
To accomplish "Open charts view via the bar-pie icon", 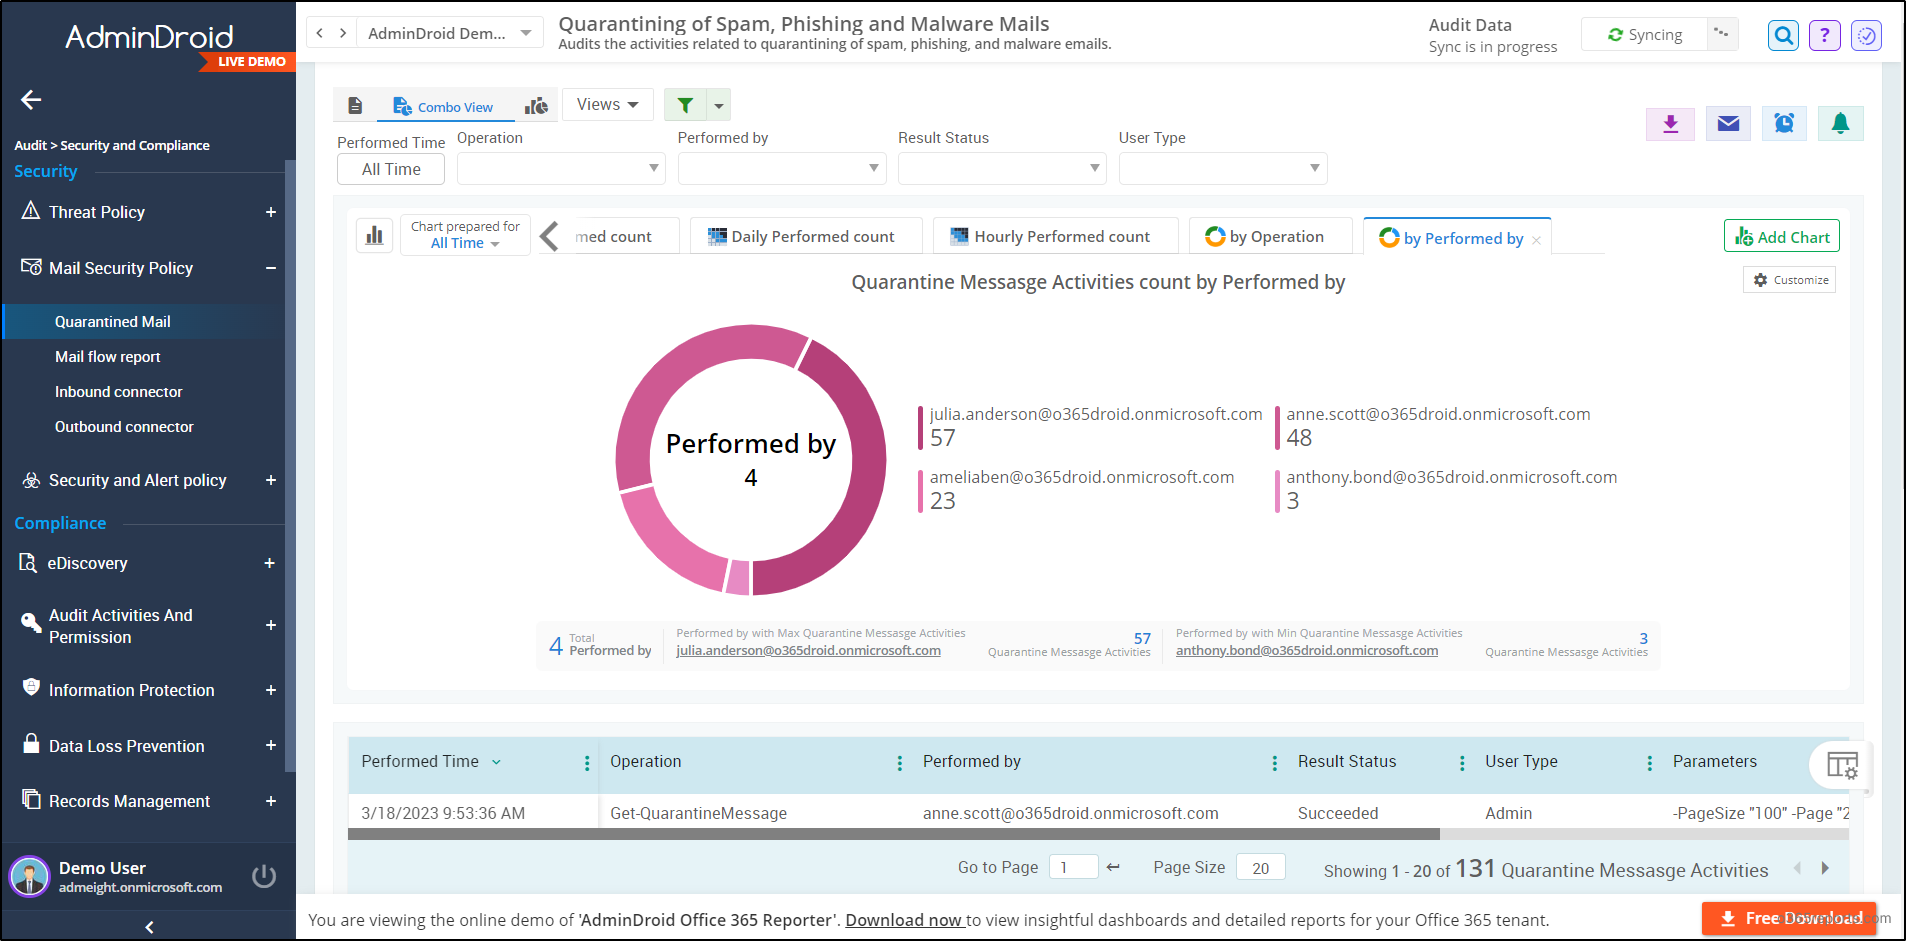I will click(x=536, y=104).
